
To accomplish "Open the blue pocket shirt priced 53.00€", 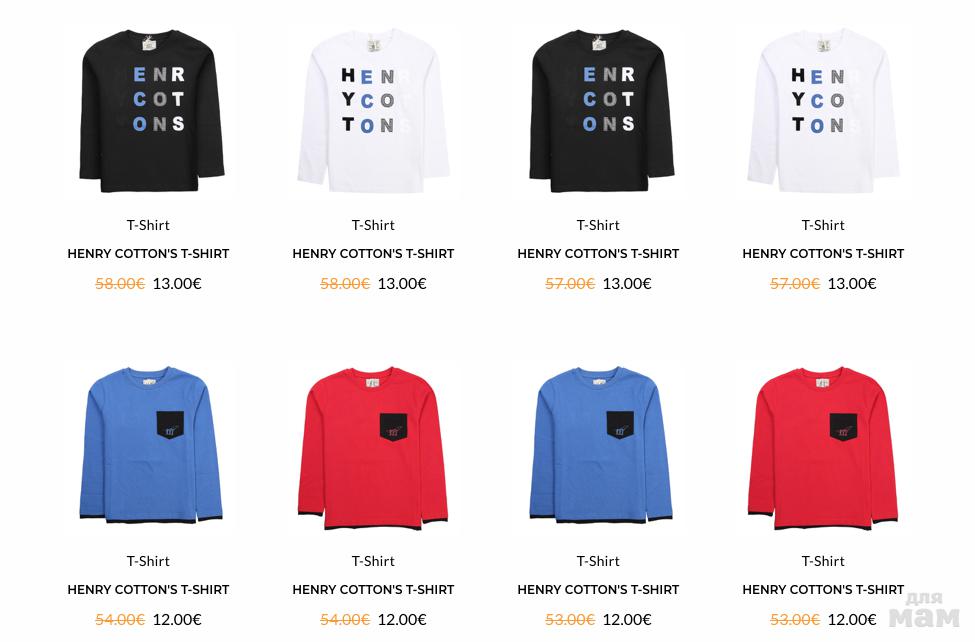I will pos(601,445).
